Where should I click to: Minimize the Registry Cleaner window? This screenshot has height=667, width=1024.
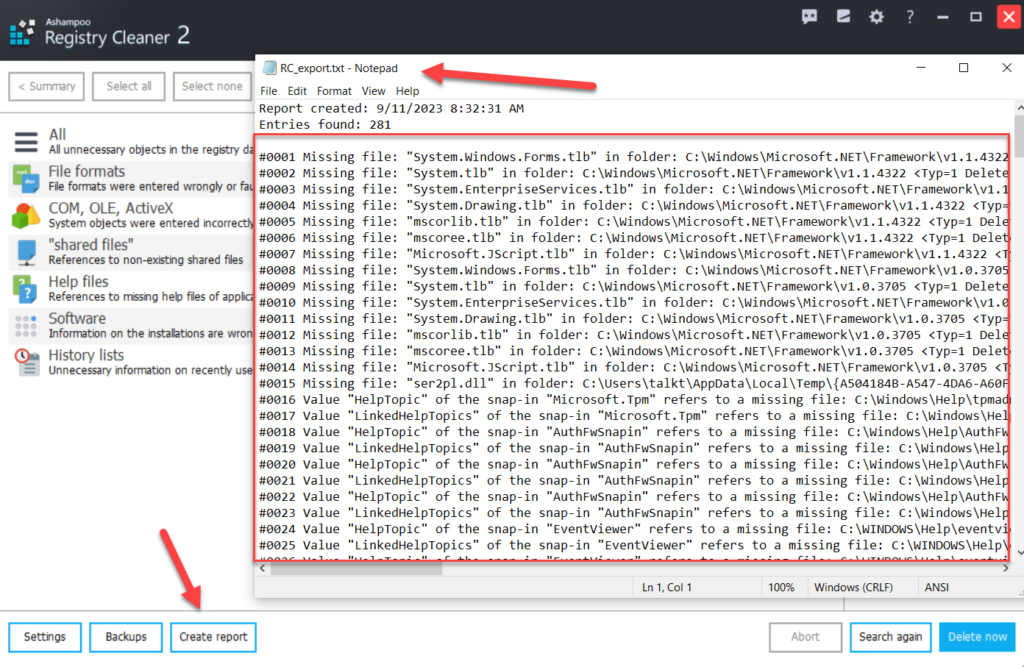pos(942,17)
